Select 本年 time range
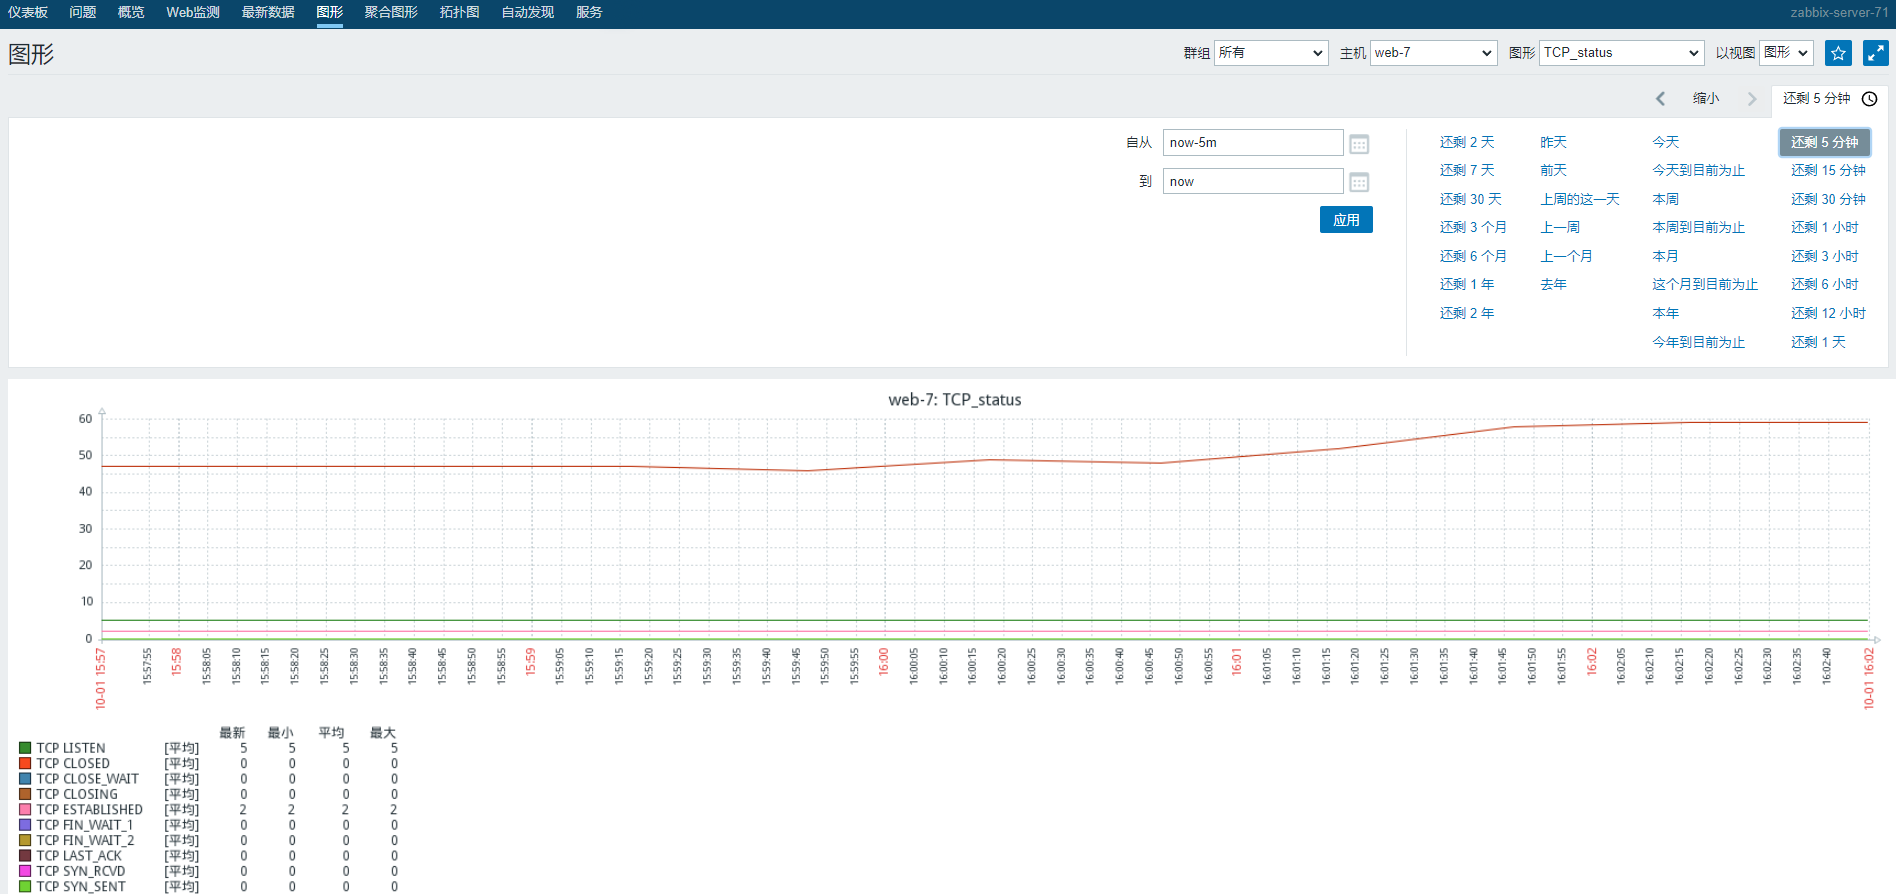 tap(1666, 314)
